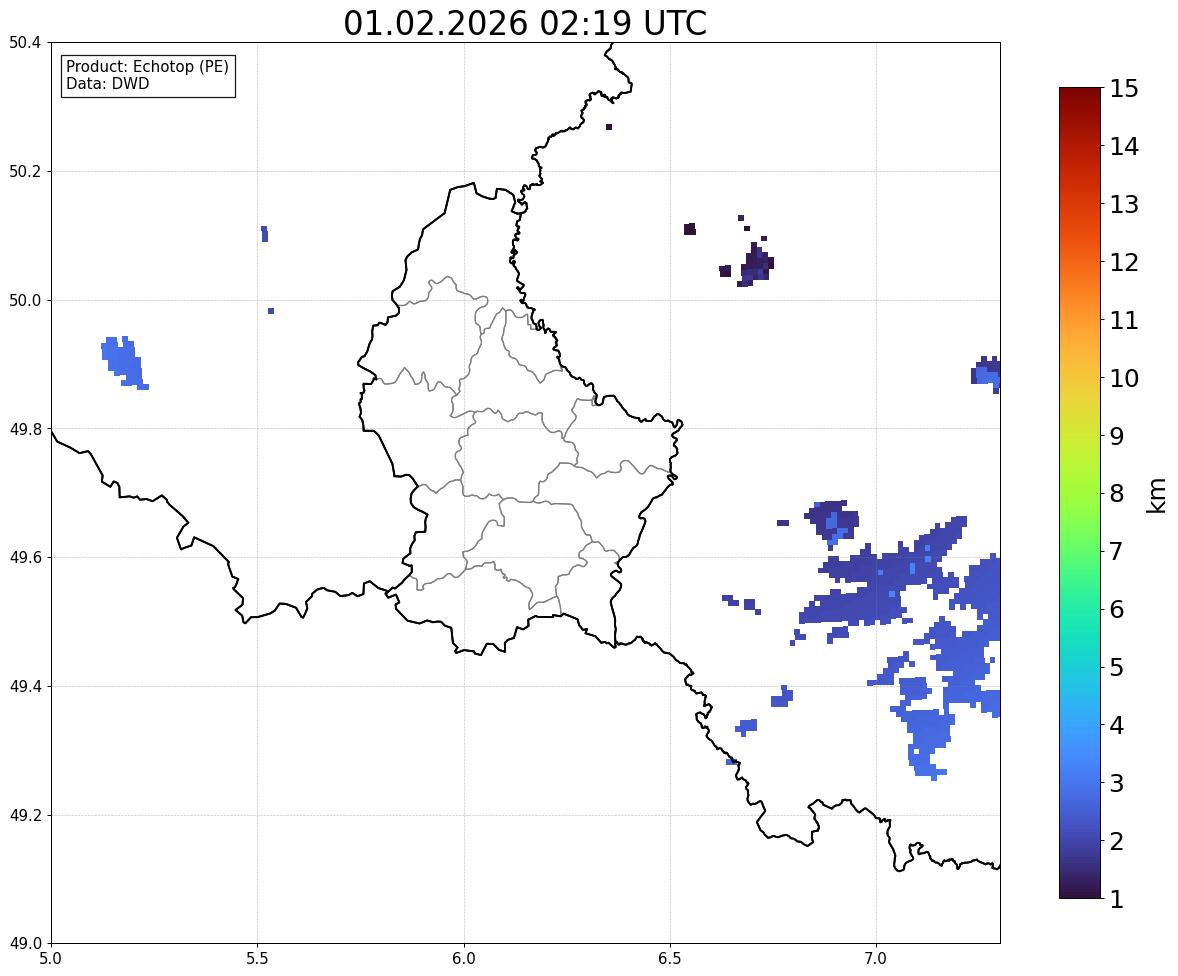Click longitude axis label 6.5

pyautogui.click(x=670, y=959)
